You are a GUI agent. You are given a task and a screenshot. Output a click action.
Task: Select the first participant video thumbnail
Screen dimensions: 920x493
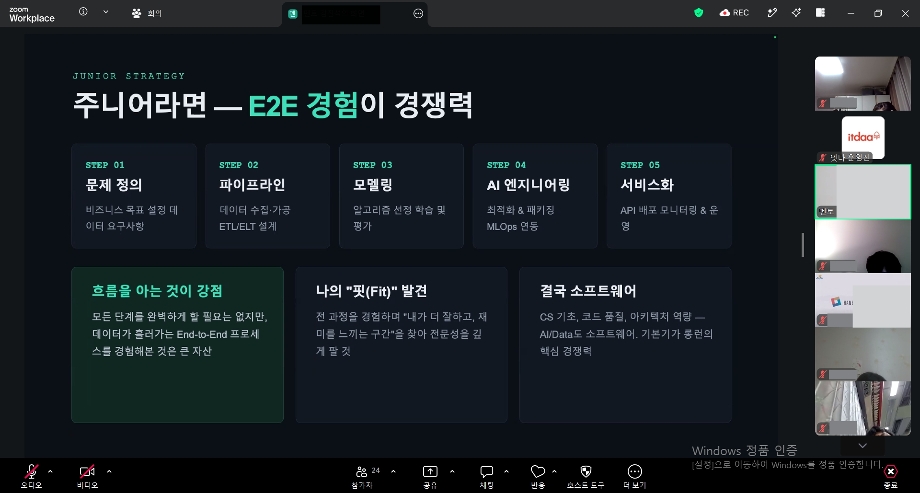[862, 83]
